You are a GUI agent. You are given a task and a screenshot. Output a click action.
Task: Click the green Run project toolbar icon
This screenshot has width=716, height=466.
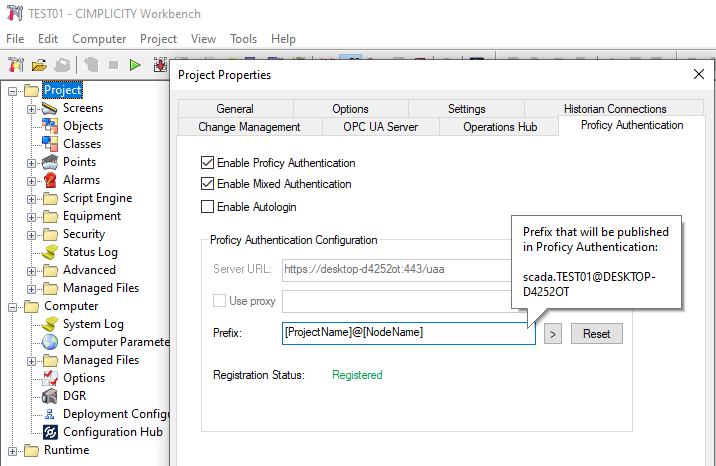click(135, 65)
